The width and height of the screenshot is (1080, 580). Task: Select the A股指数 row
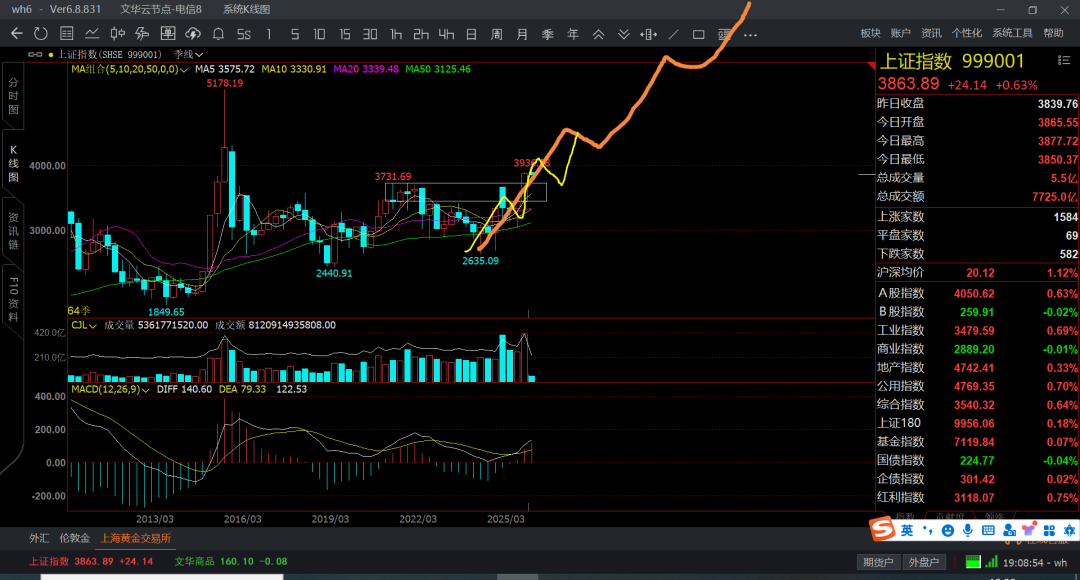pos(977,293)
